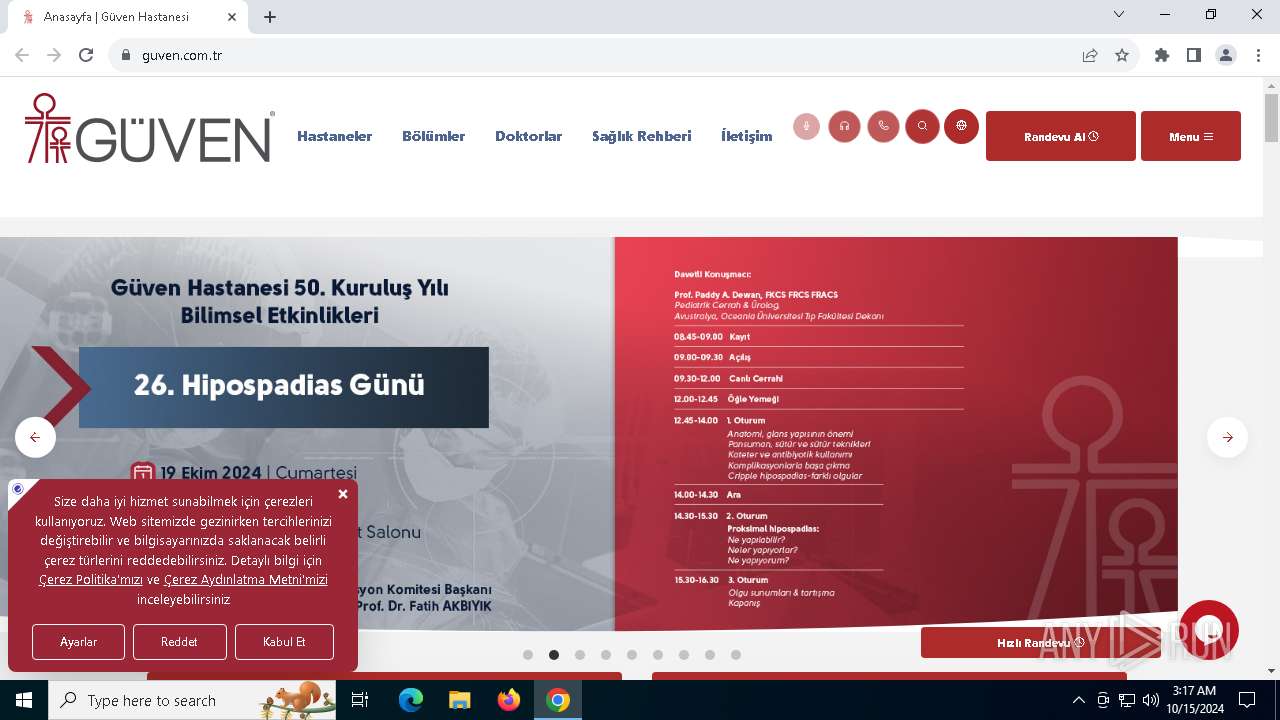This screenshot has width=1280, height=720.
Task: Open the share page icon
Action: pyautogui.click(x=1090, y=55)
